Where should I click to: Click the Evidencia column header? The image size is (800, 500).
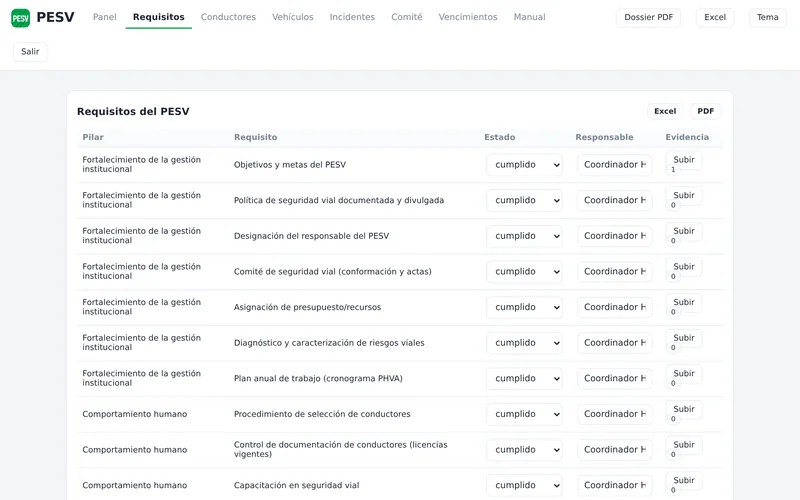coord(687,137)
